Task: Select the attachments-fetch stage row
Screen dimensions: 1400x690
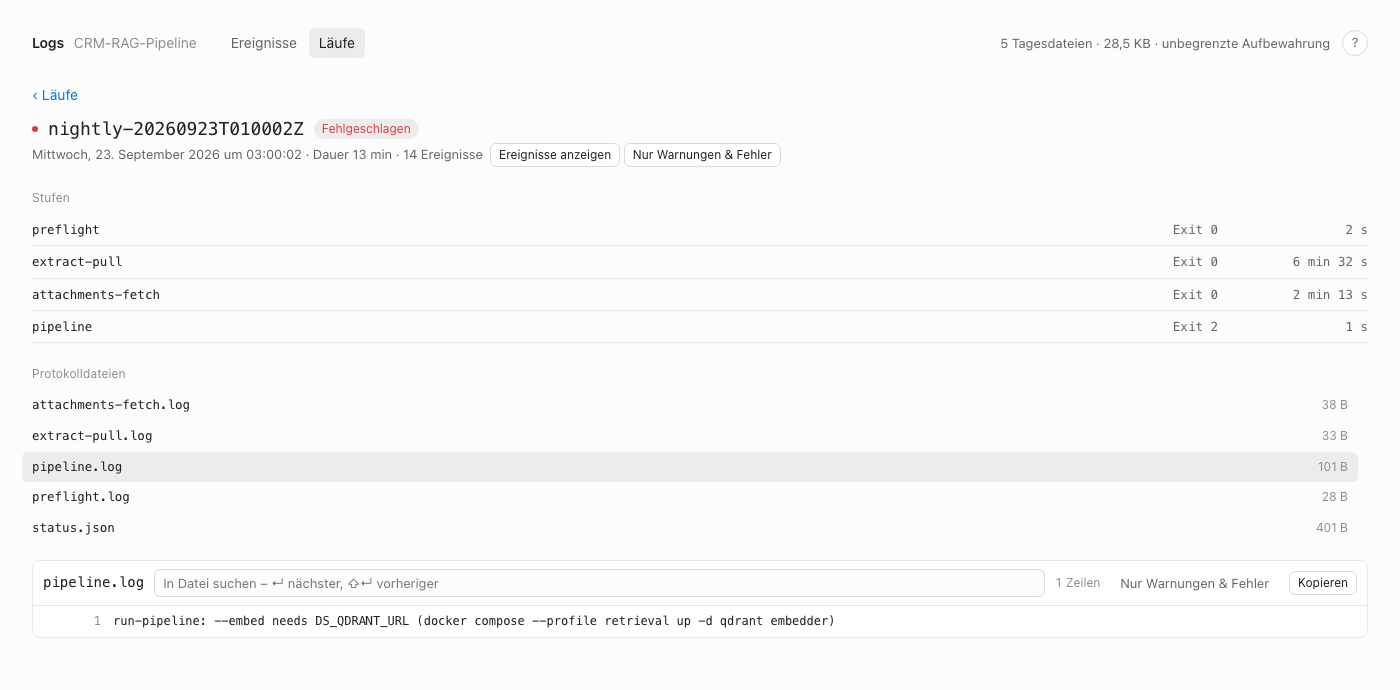Action: point(700,295)
